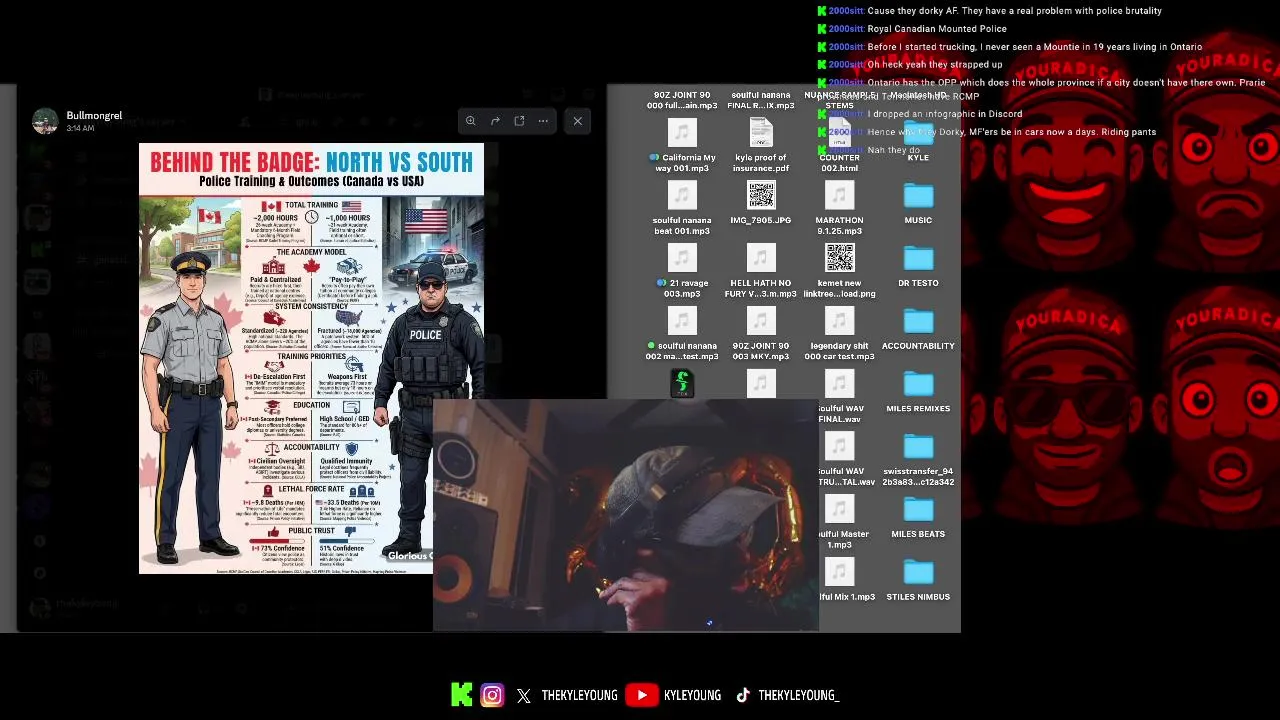The height and width of the screenshot is (720, 1280).
Task: Click THEKYLEYOUNG_ TikTok handle text
Action: 798,695
